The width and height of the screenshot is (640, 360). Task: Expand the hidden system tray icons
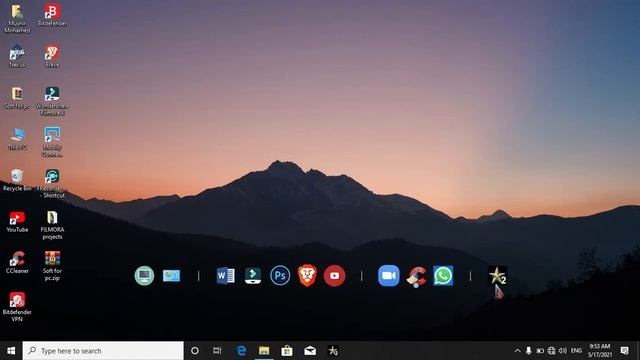click(x=517, y=351)
